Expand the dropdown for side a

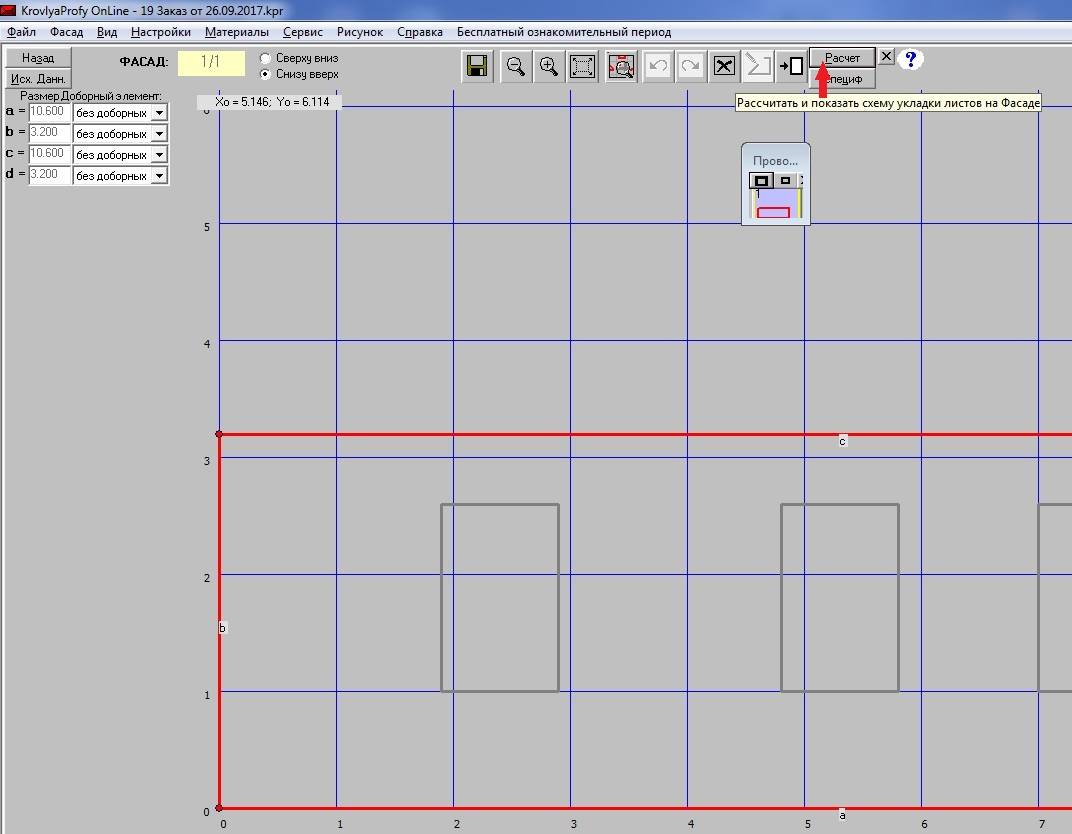(159, 113)
